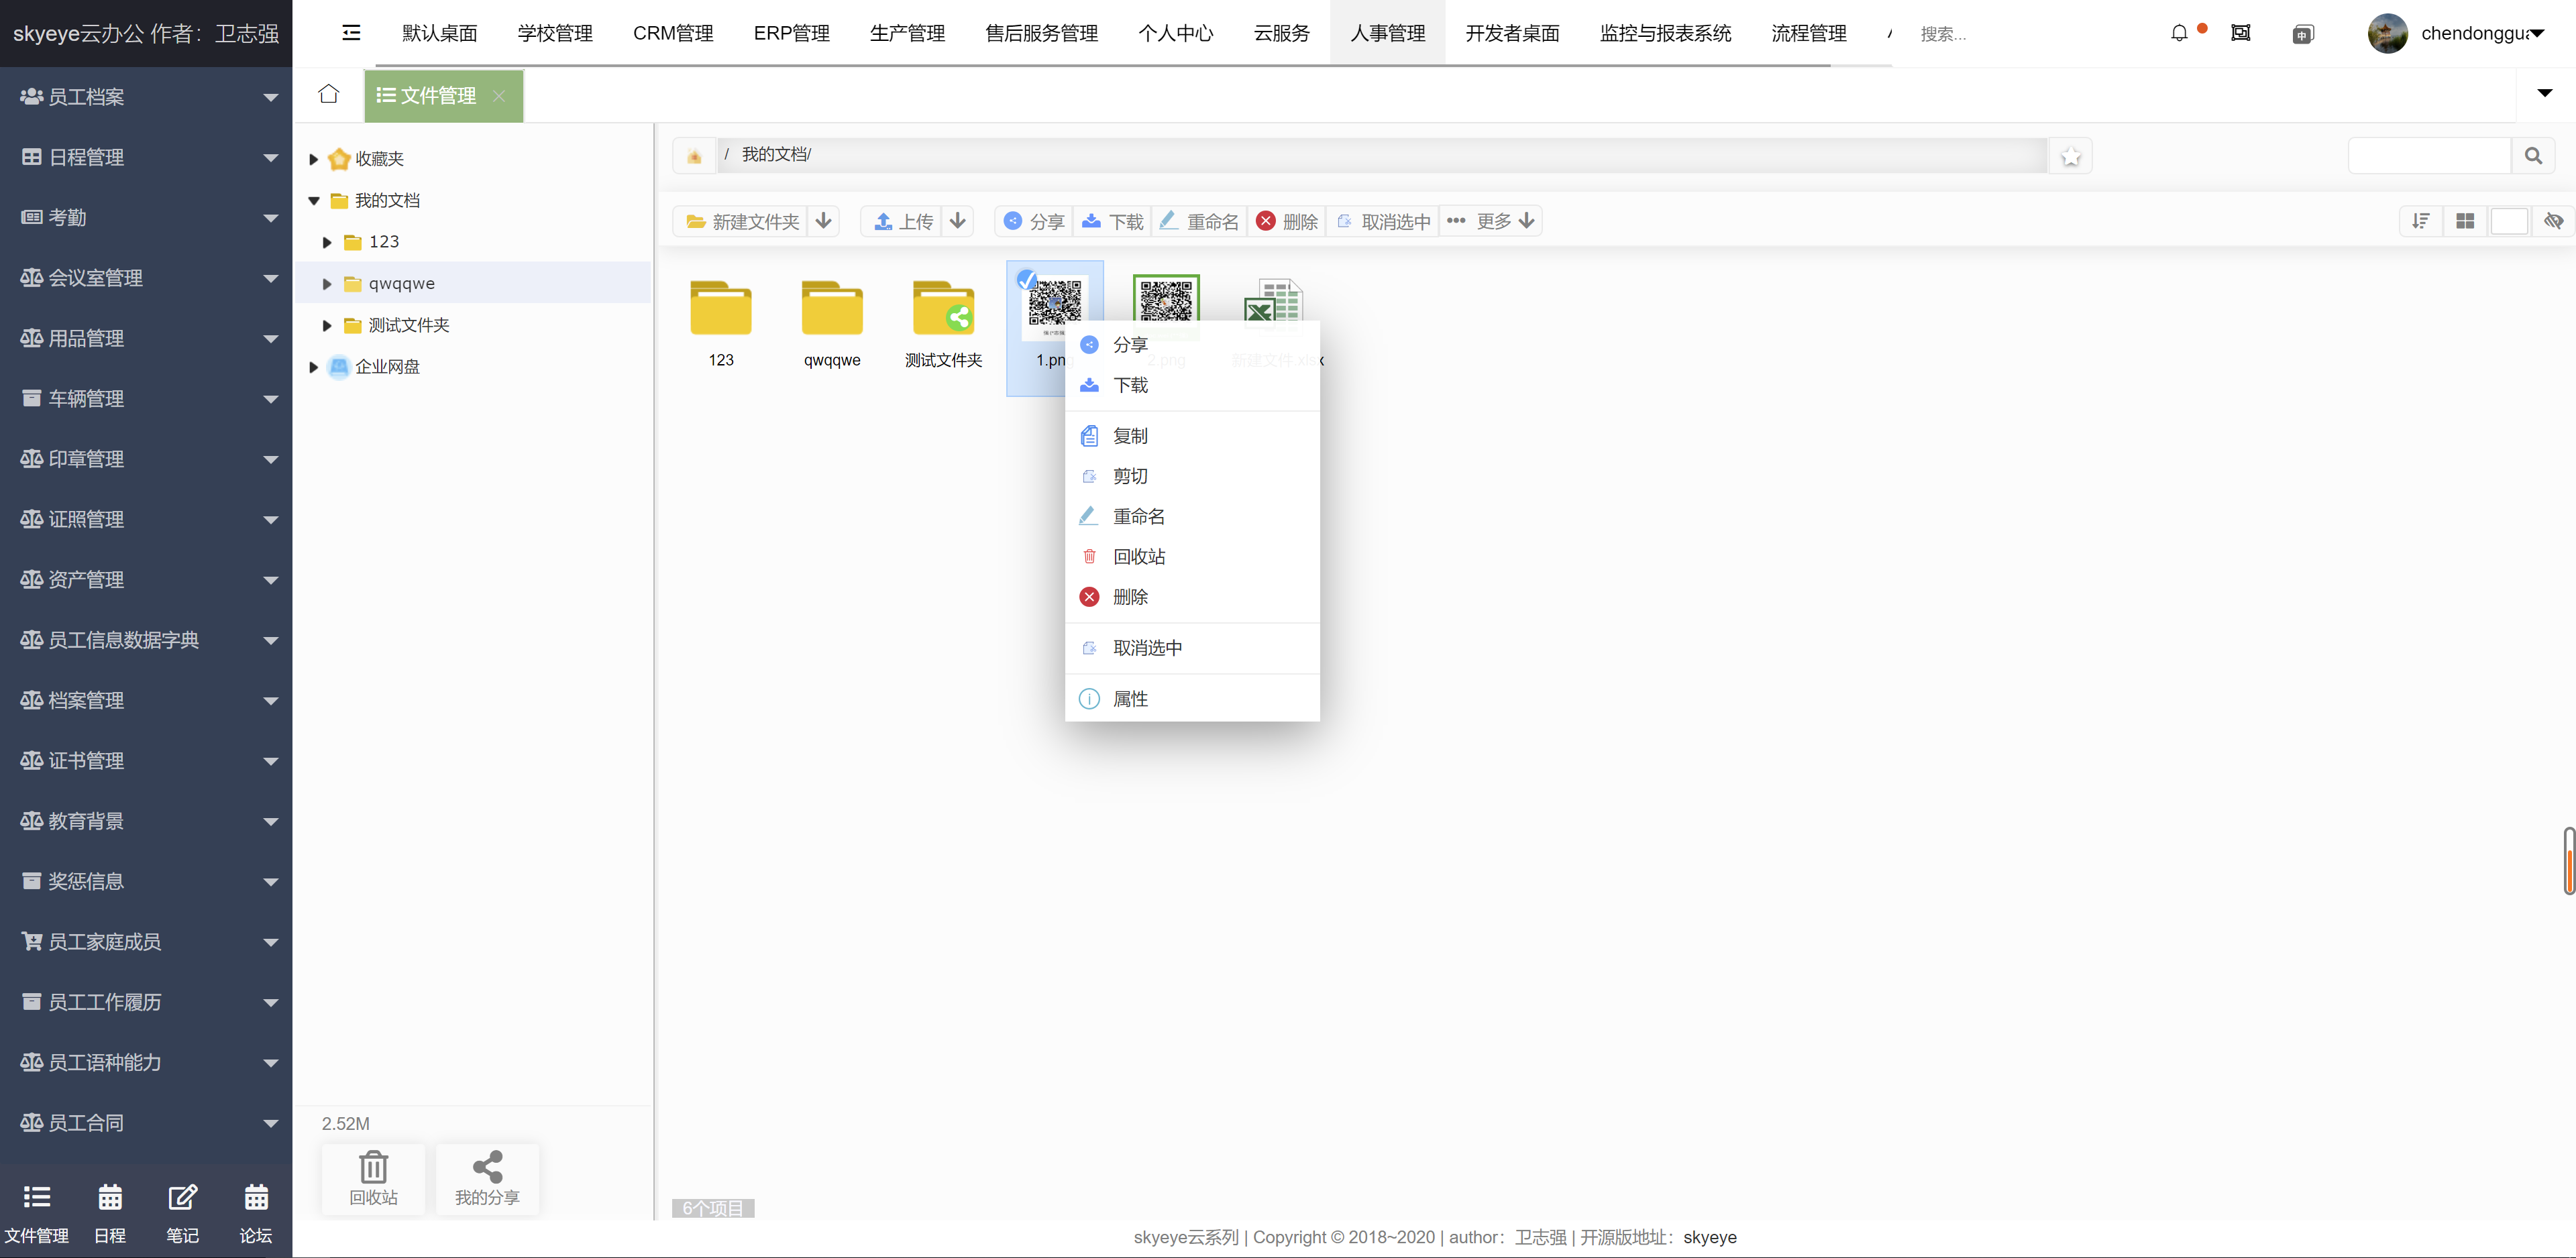This screenshot has height=1258, width=2576.
Task: Switch to the CRM管理 top menu
Action: point(673,33)
